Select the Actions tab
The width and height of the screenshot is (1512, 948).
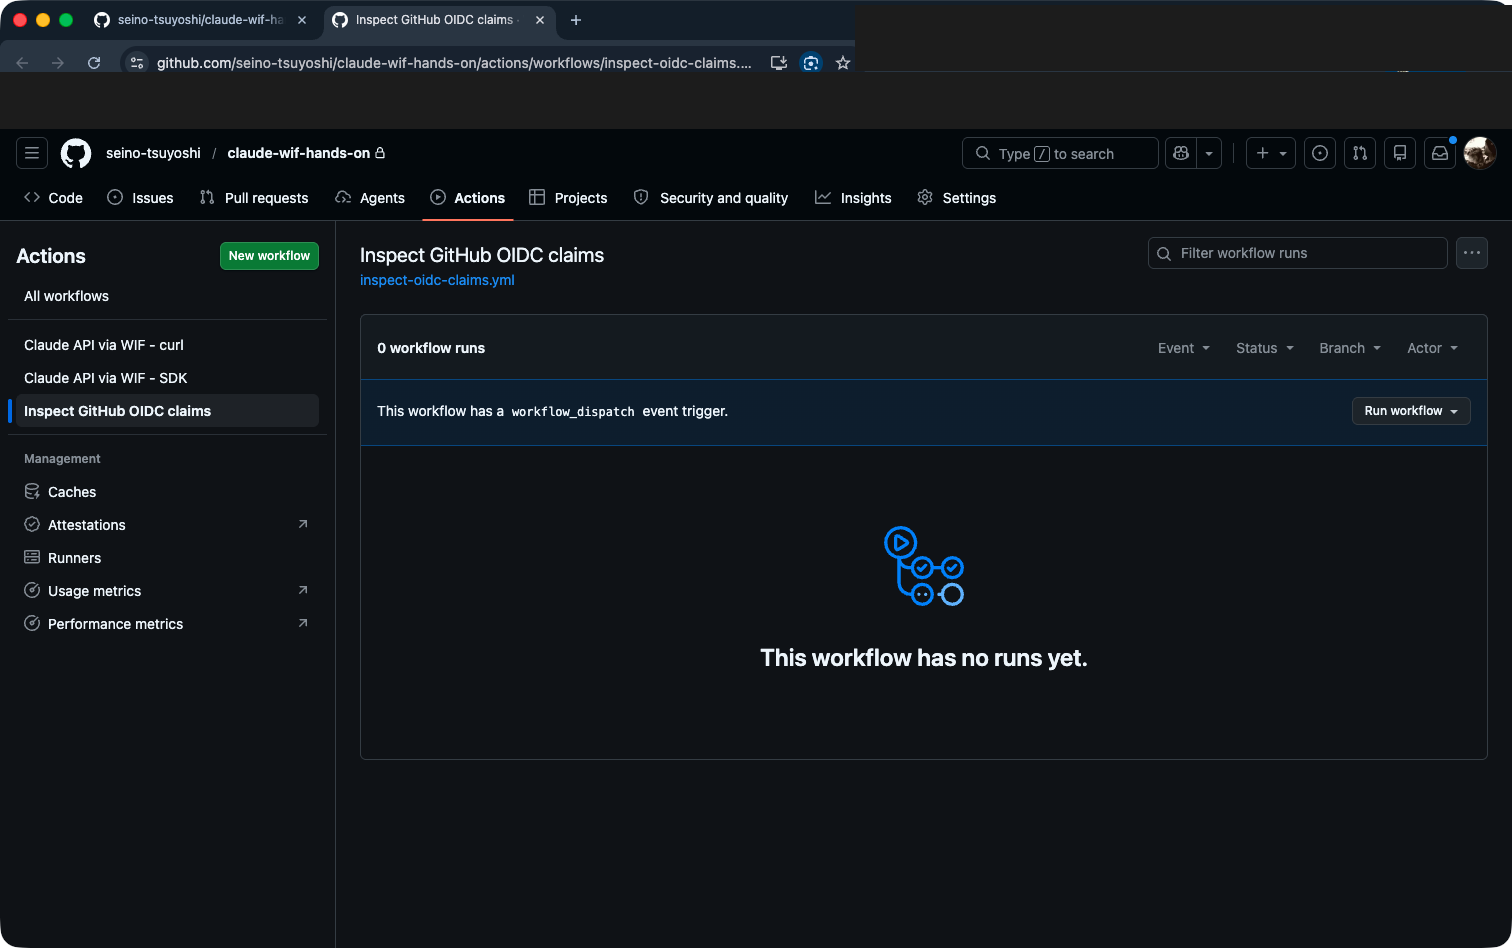[x=468, y=198]
